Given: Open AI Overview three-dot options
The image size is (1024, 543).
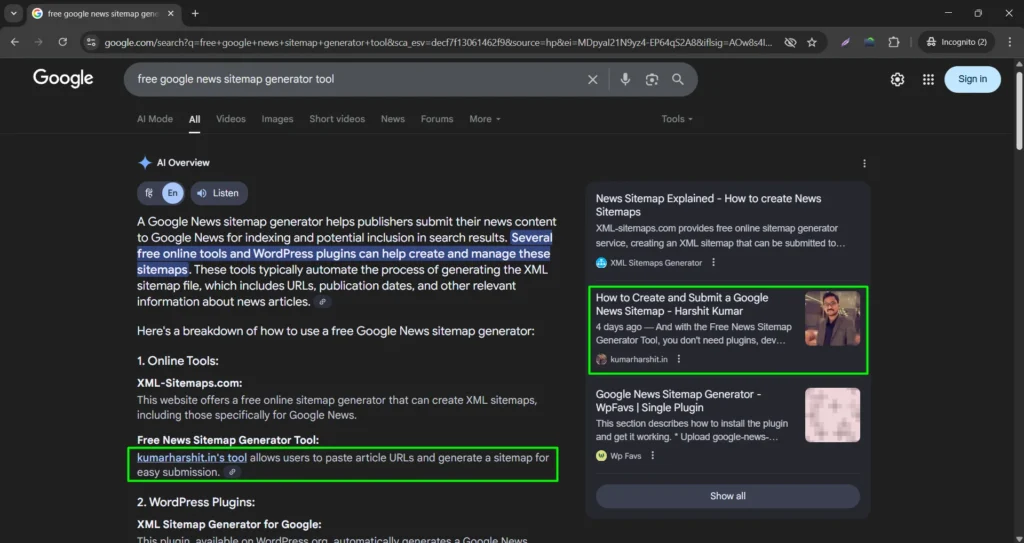Looking at the screenshot, I should pos(864,163).
